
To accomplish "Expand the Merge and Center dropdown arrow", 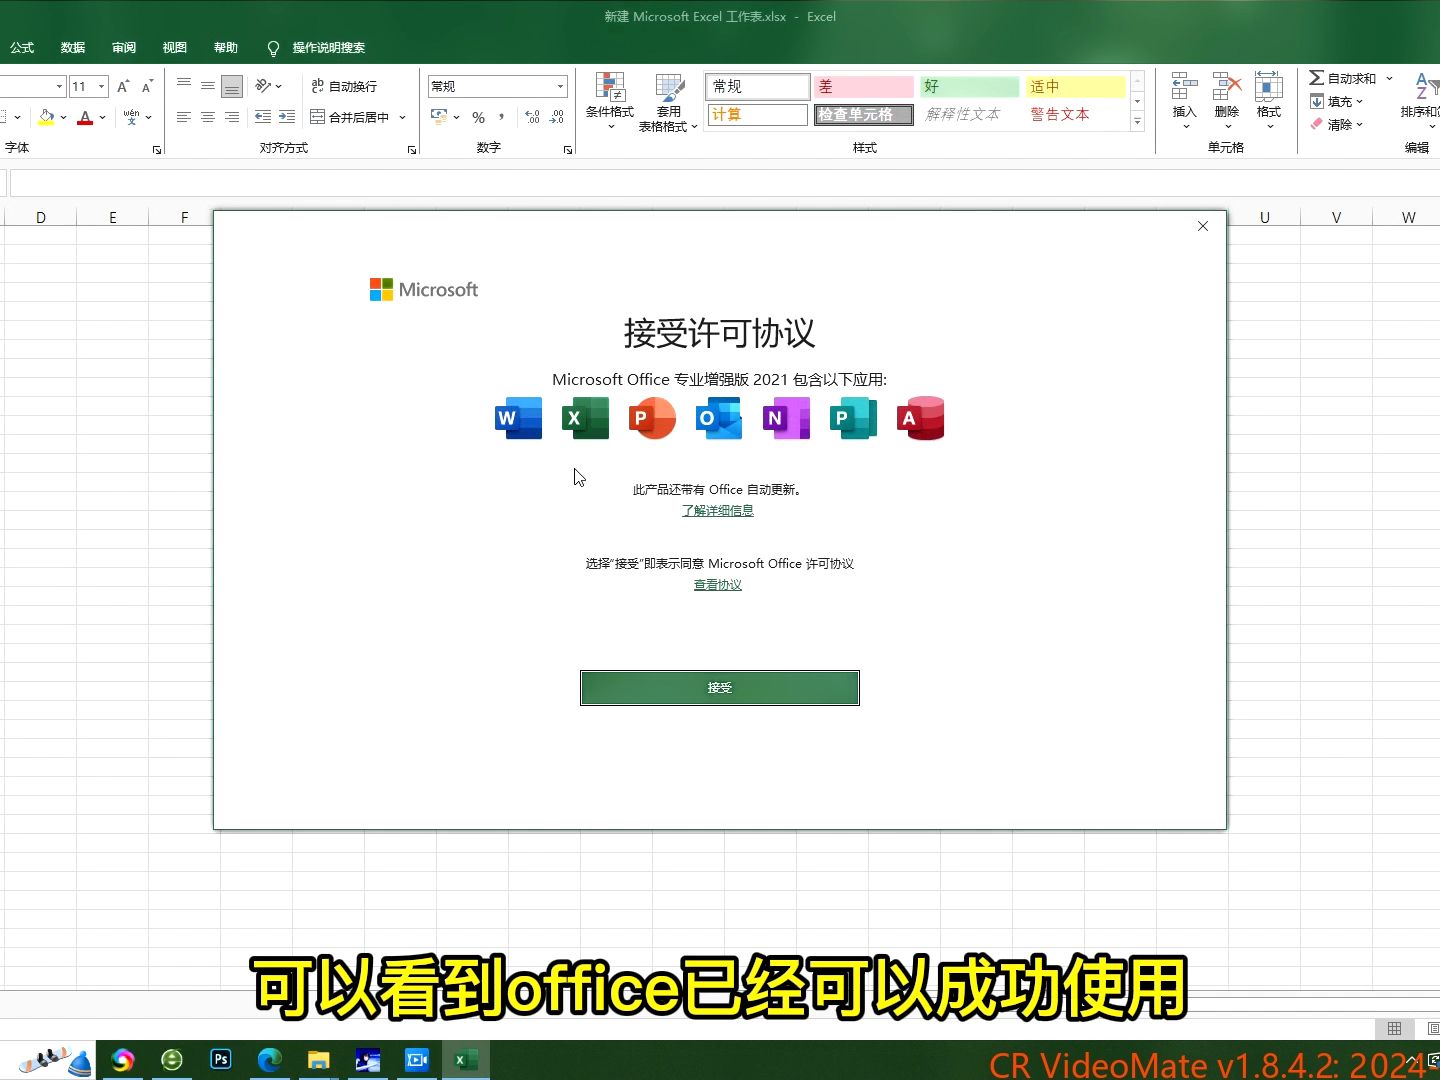I will click(x=403, y=117).
